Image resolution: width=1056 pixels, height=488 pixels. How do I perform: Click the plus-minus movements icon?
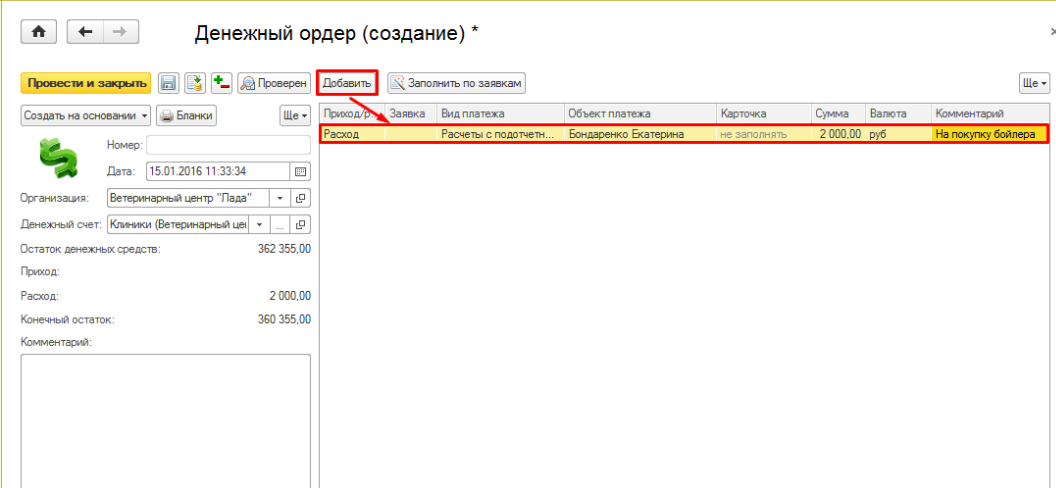(x=221, y=84)
